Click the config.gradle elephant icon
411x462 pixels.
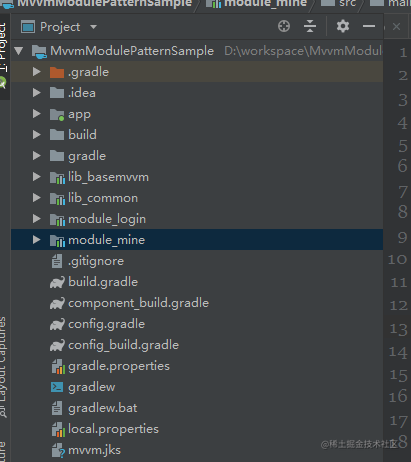[57, 324]
